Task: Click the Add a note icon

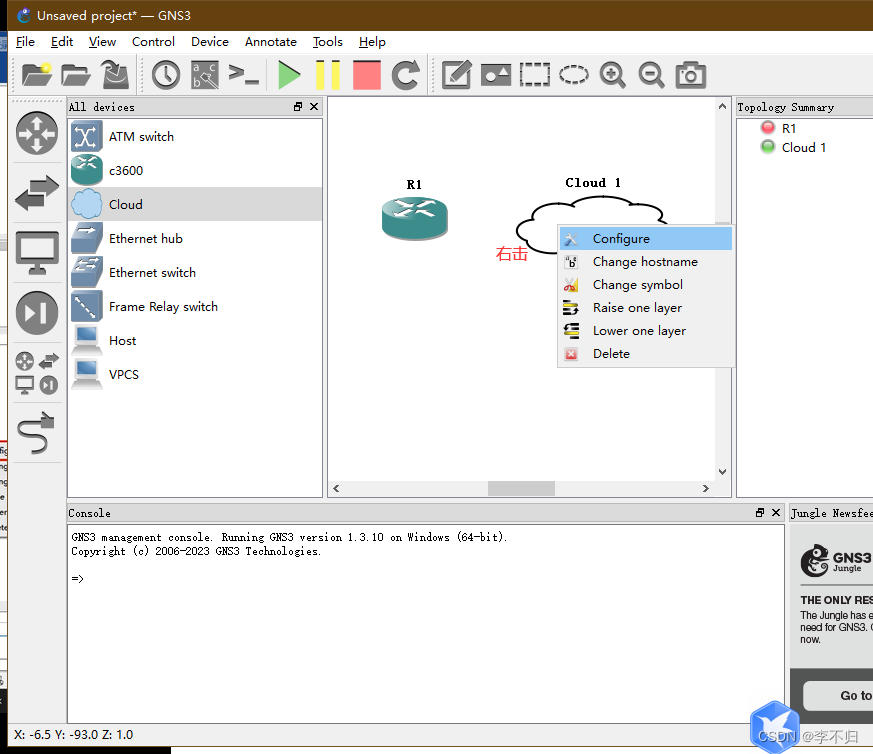Action: coord(457,75)
